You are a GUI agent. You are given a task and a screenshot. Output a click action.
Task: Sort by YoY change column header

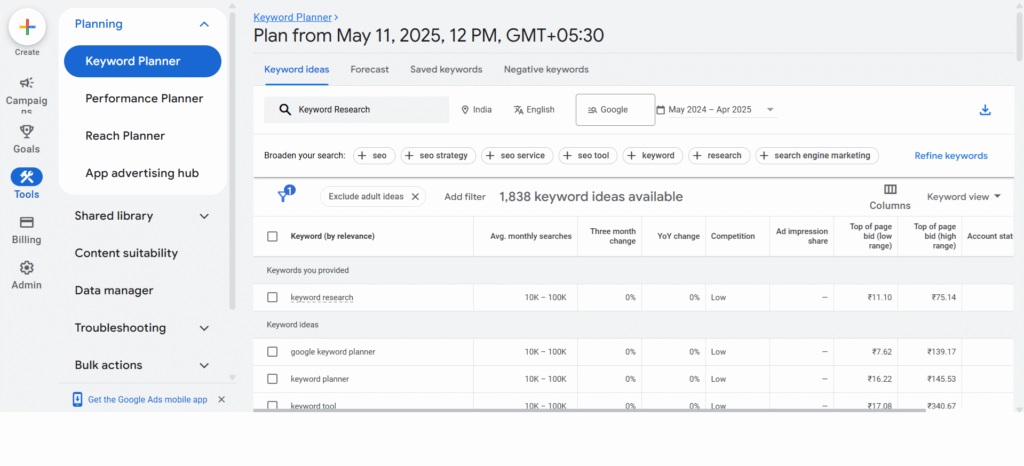[679, 236]
